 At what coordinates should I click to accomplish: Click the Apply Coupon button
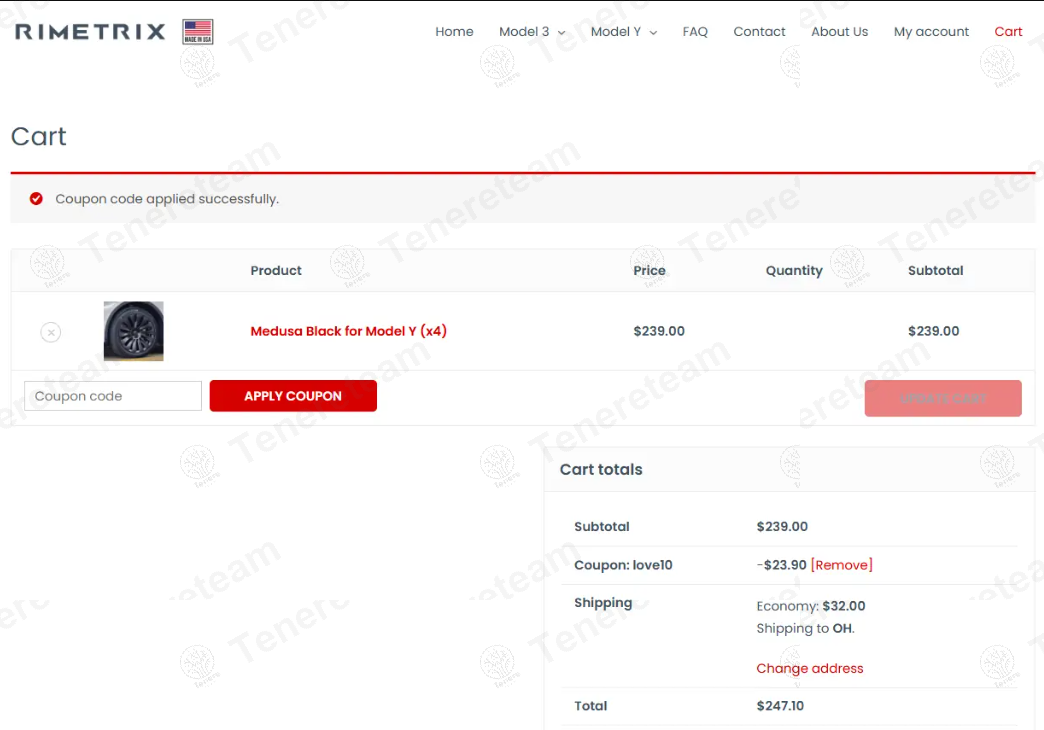(x=293, y=396)
